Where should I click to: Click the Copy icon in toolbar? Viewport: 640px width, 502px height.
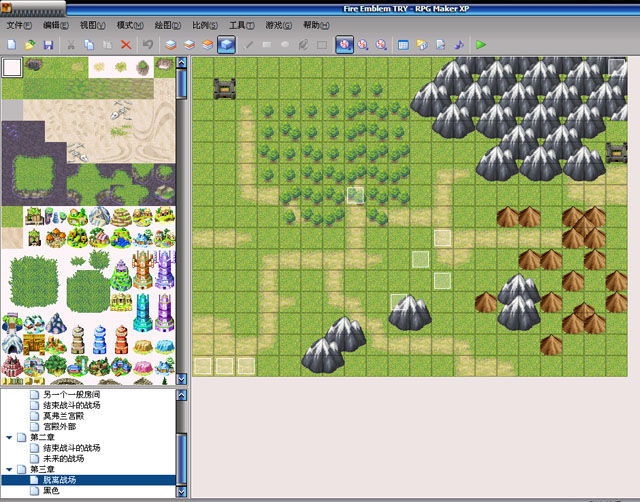[x=89, y=44]
